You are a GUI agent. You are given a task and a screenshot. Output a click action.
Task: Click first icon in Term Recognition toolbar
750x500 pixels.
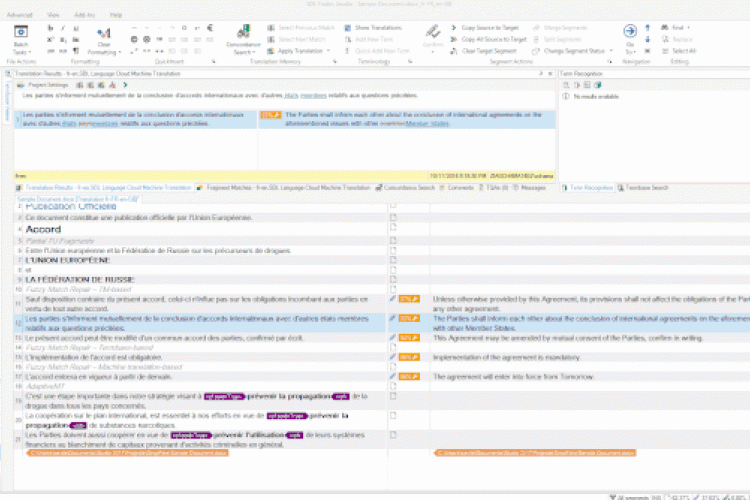[566, 85]
